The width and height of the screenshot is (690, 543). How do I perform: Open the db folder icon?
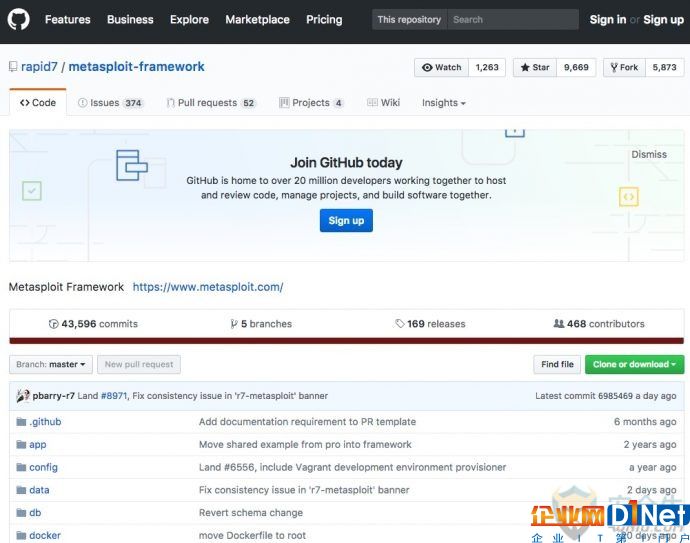(21, 513)
